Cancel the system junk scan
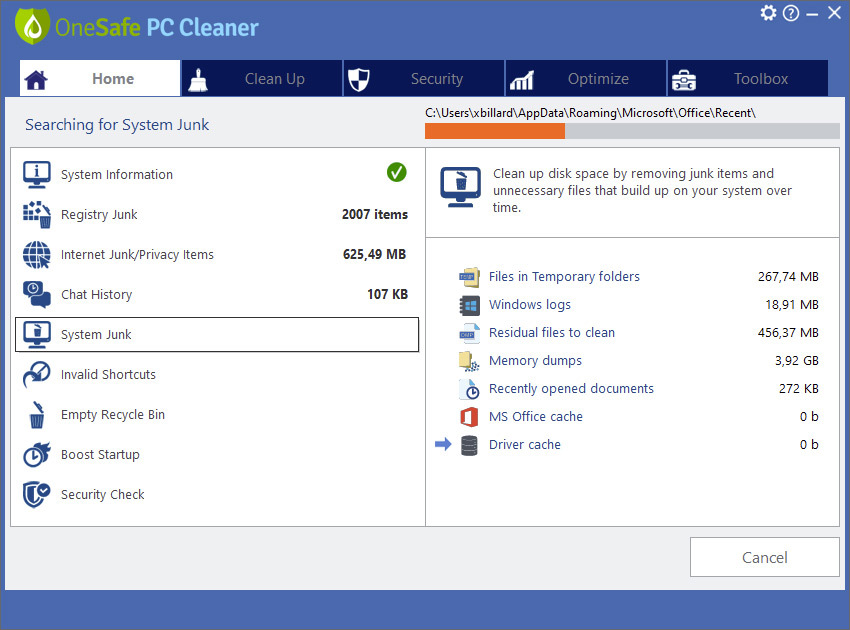Image resolution: width=850 pixels, height=630 pixels. 764,557
